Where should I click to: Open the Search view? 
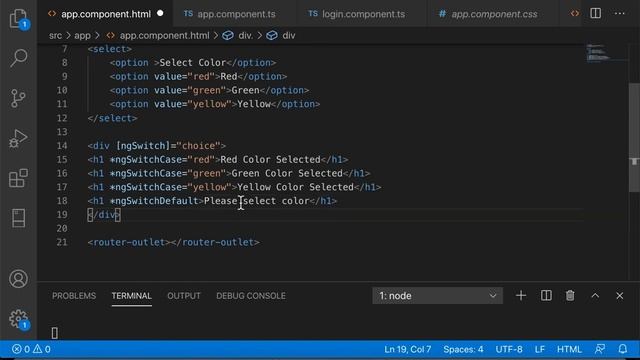(19, 58)
